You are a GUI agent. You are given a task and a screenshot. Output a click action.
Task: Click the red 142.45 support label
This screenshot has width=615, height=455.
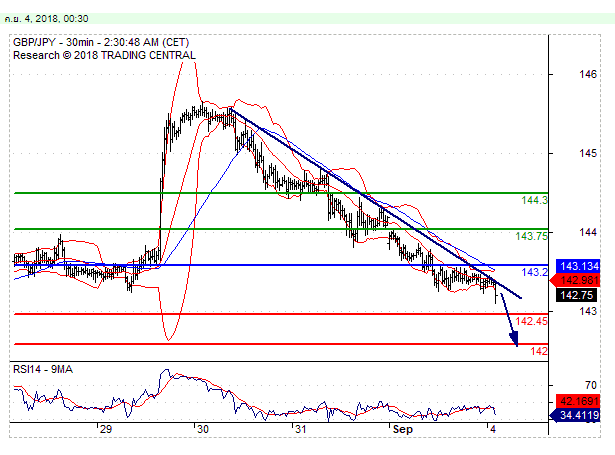click(x=531, y=321)
